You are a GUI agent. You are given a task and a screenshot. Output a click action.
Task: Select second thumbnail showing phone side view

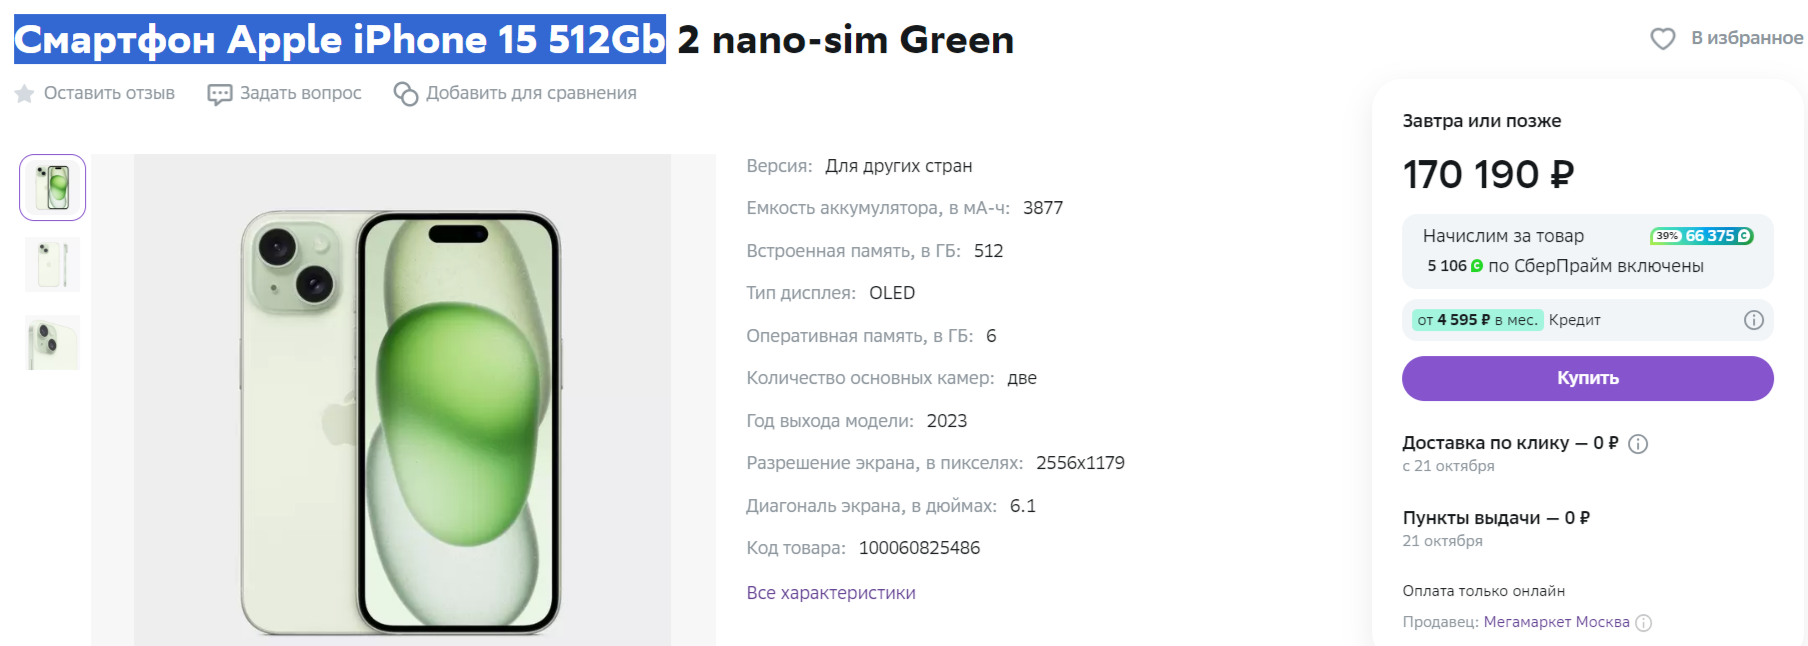[x=52, y=265]
